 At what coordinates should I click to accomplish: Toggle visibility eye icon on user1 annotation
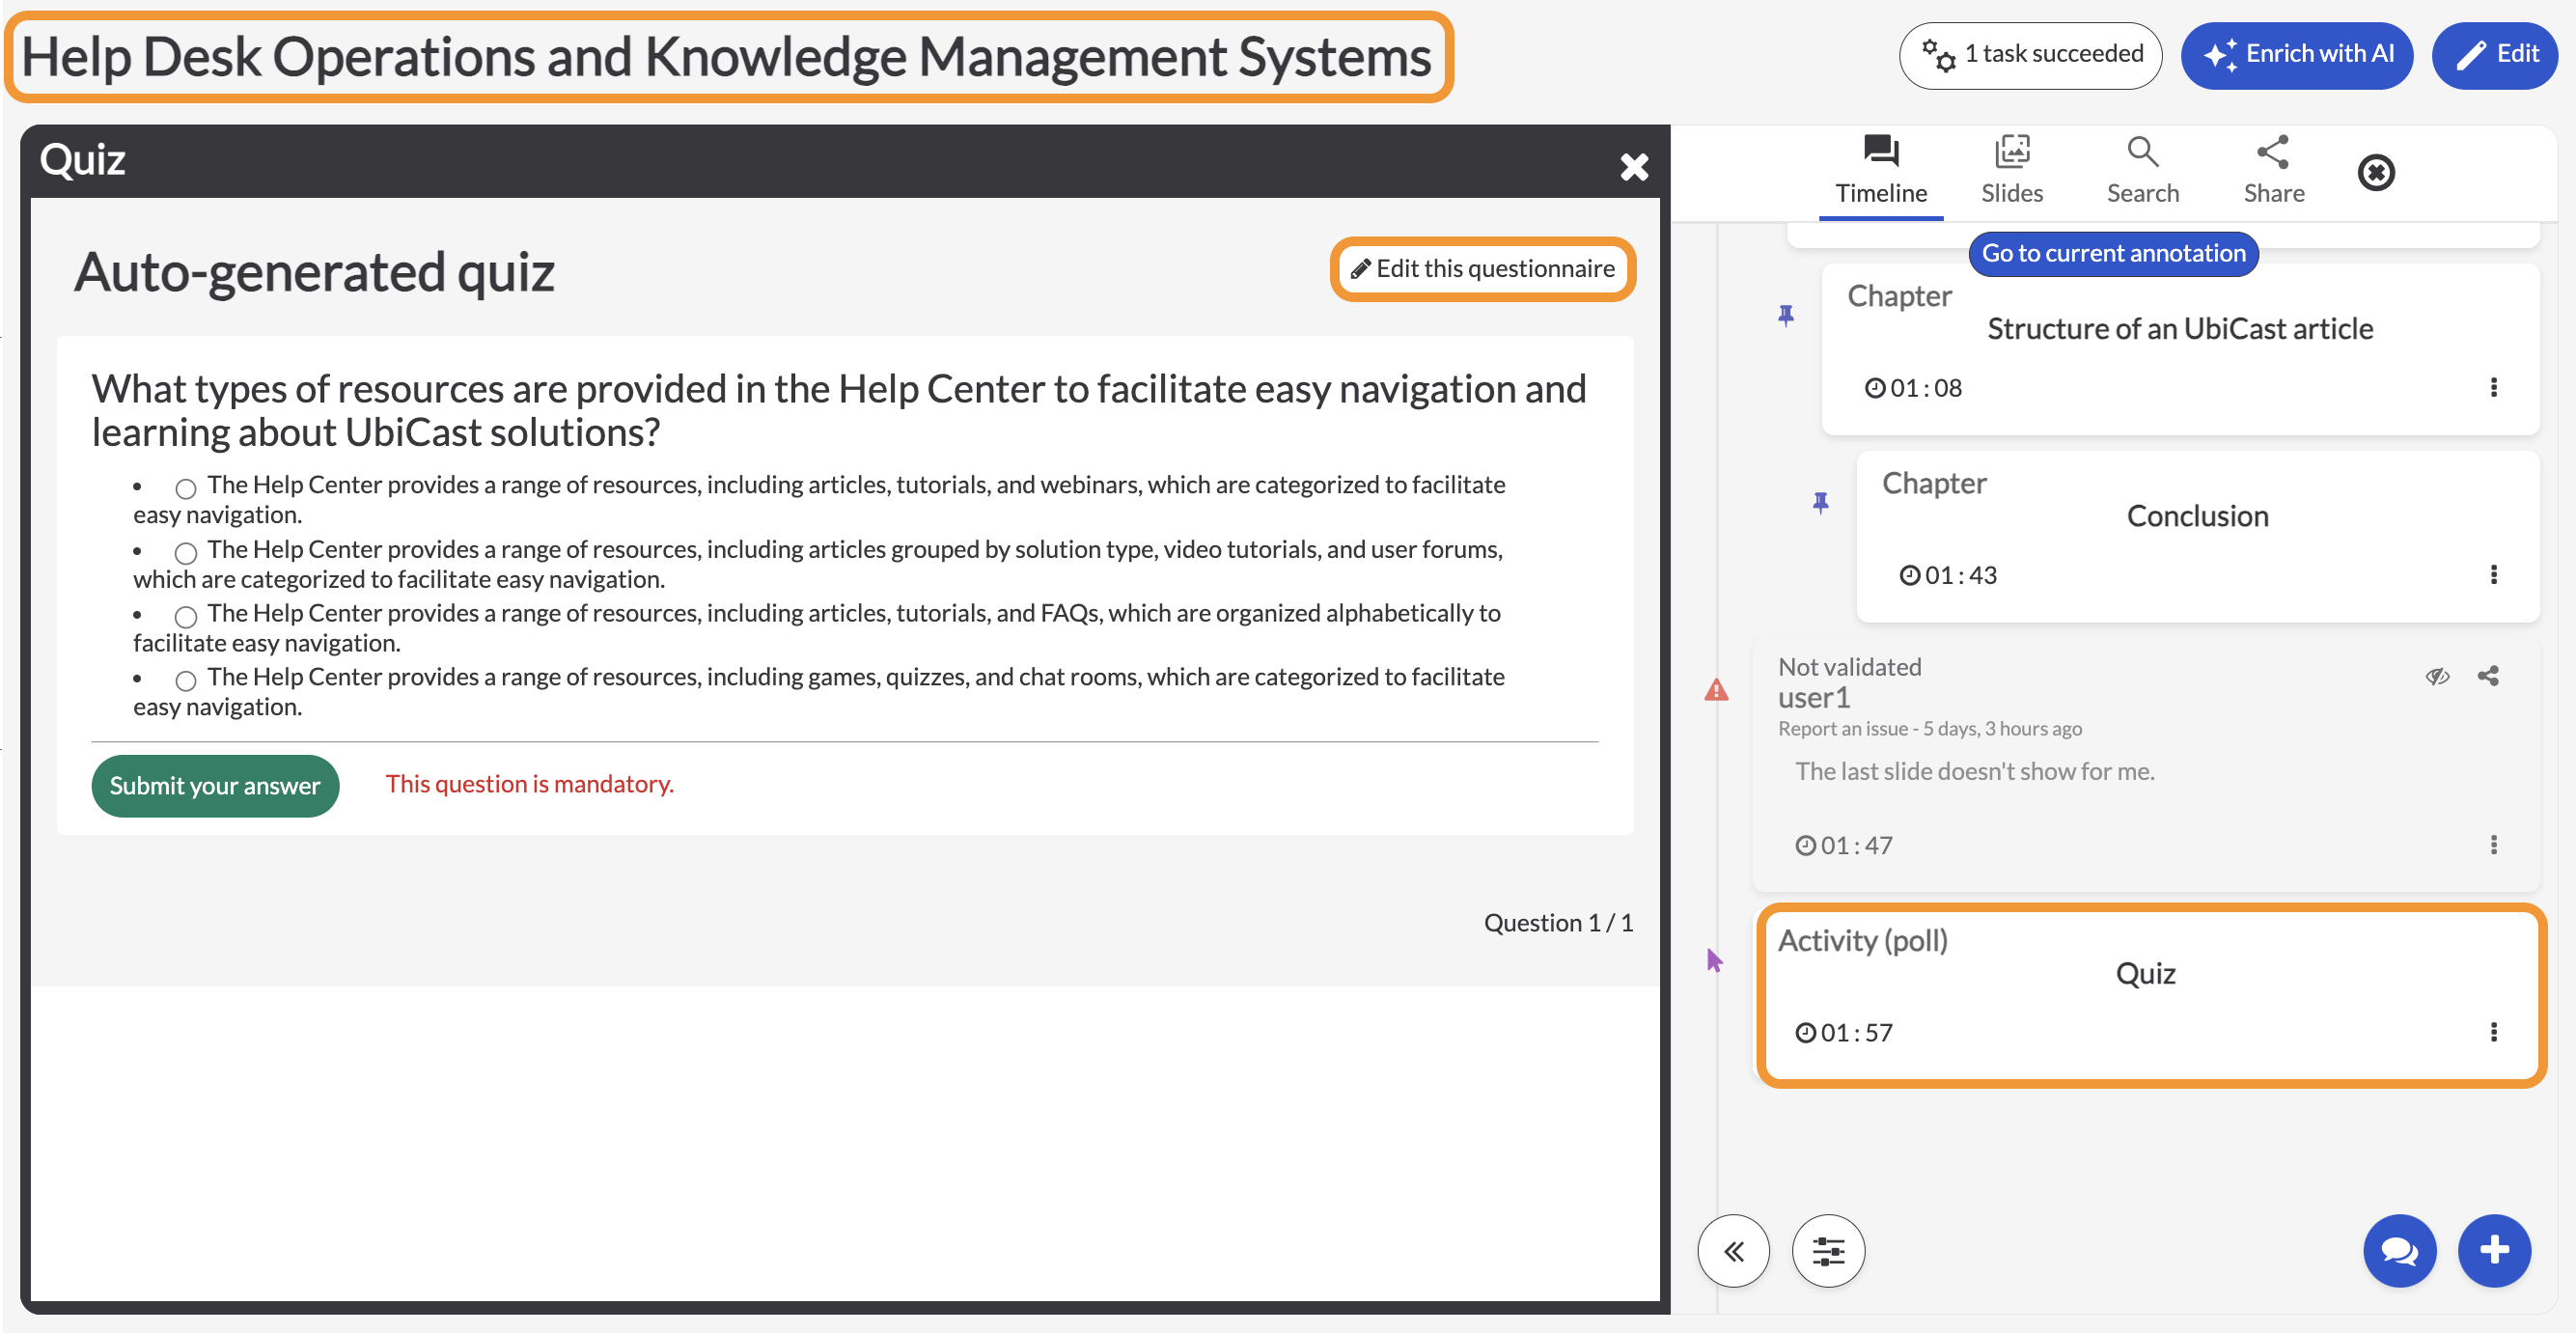tap(2436, 676)
